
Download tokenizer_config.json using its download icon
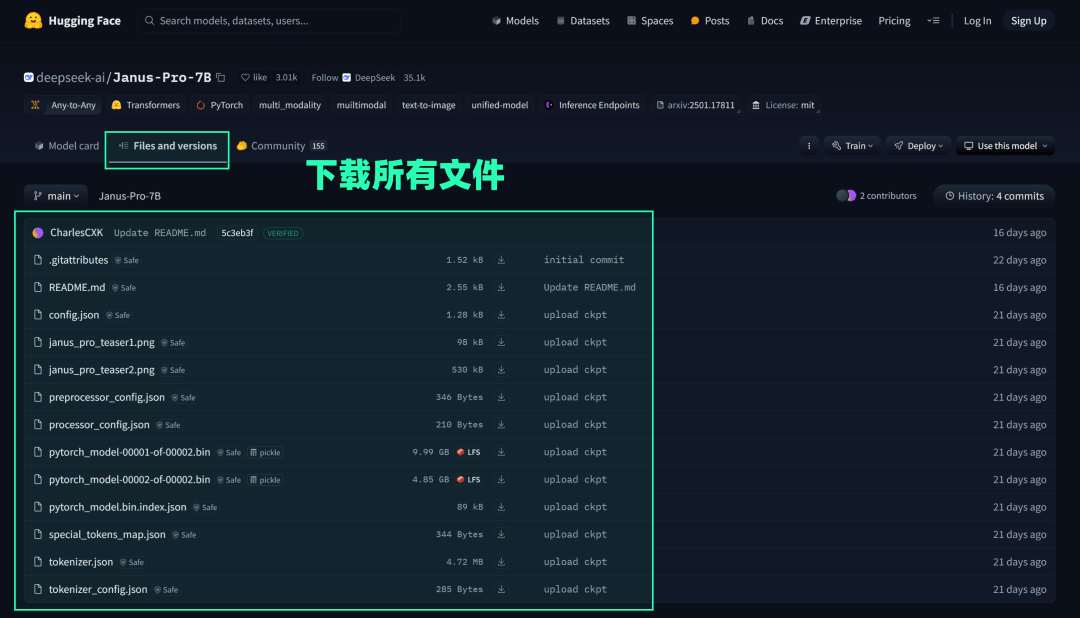click(x=501, y=590)
